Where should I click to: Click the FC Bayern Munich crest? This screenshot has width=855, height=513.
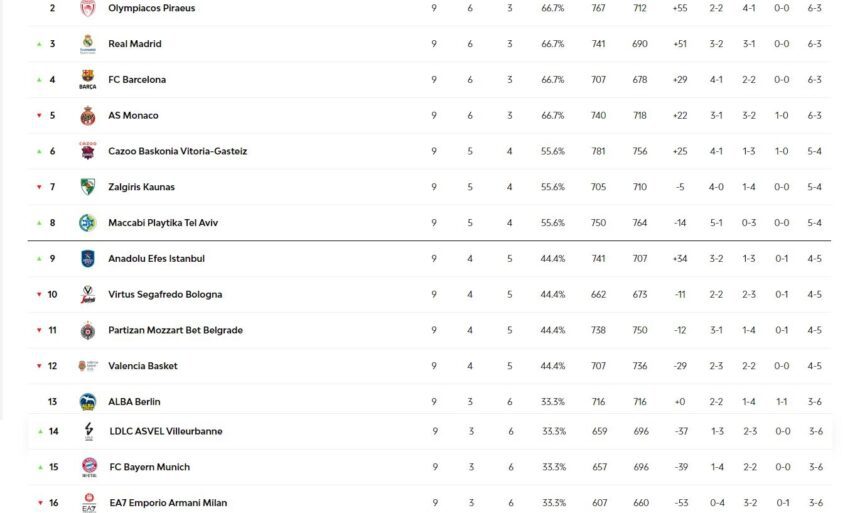coord(88,467)
